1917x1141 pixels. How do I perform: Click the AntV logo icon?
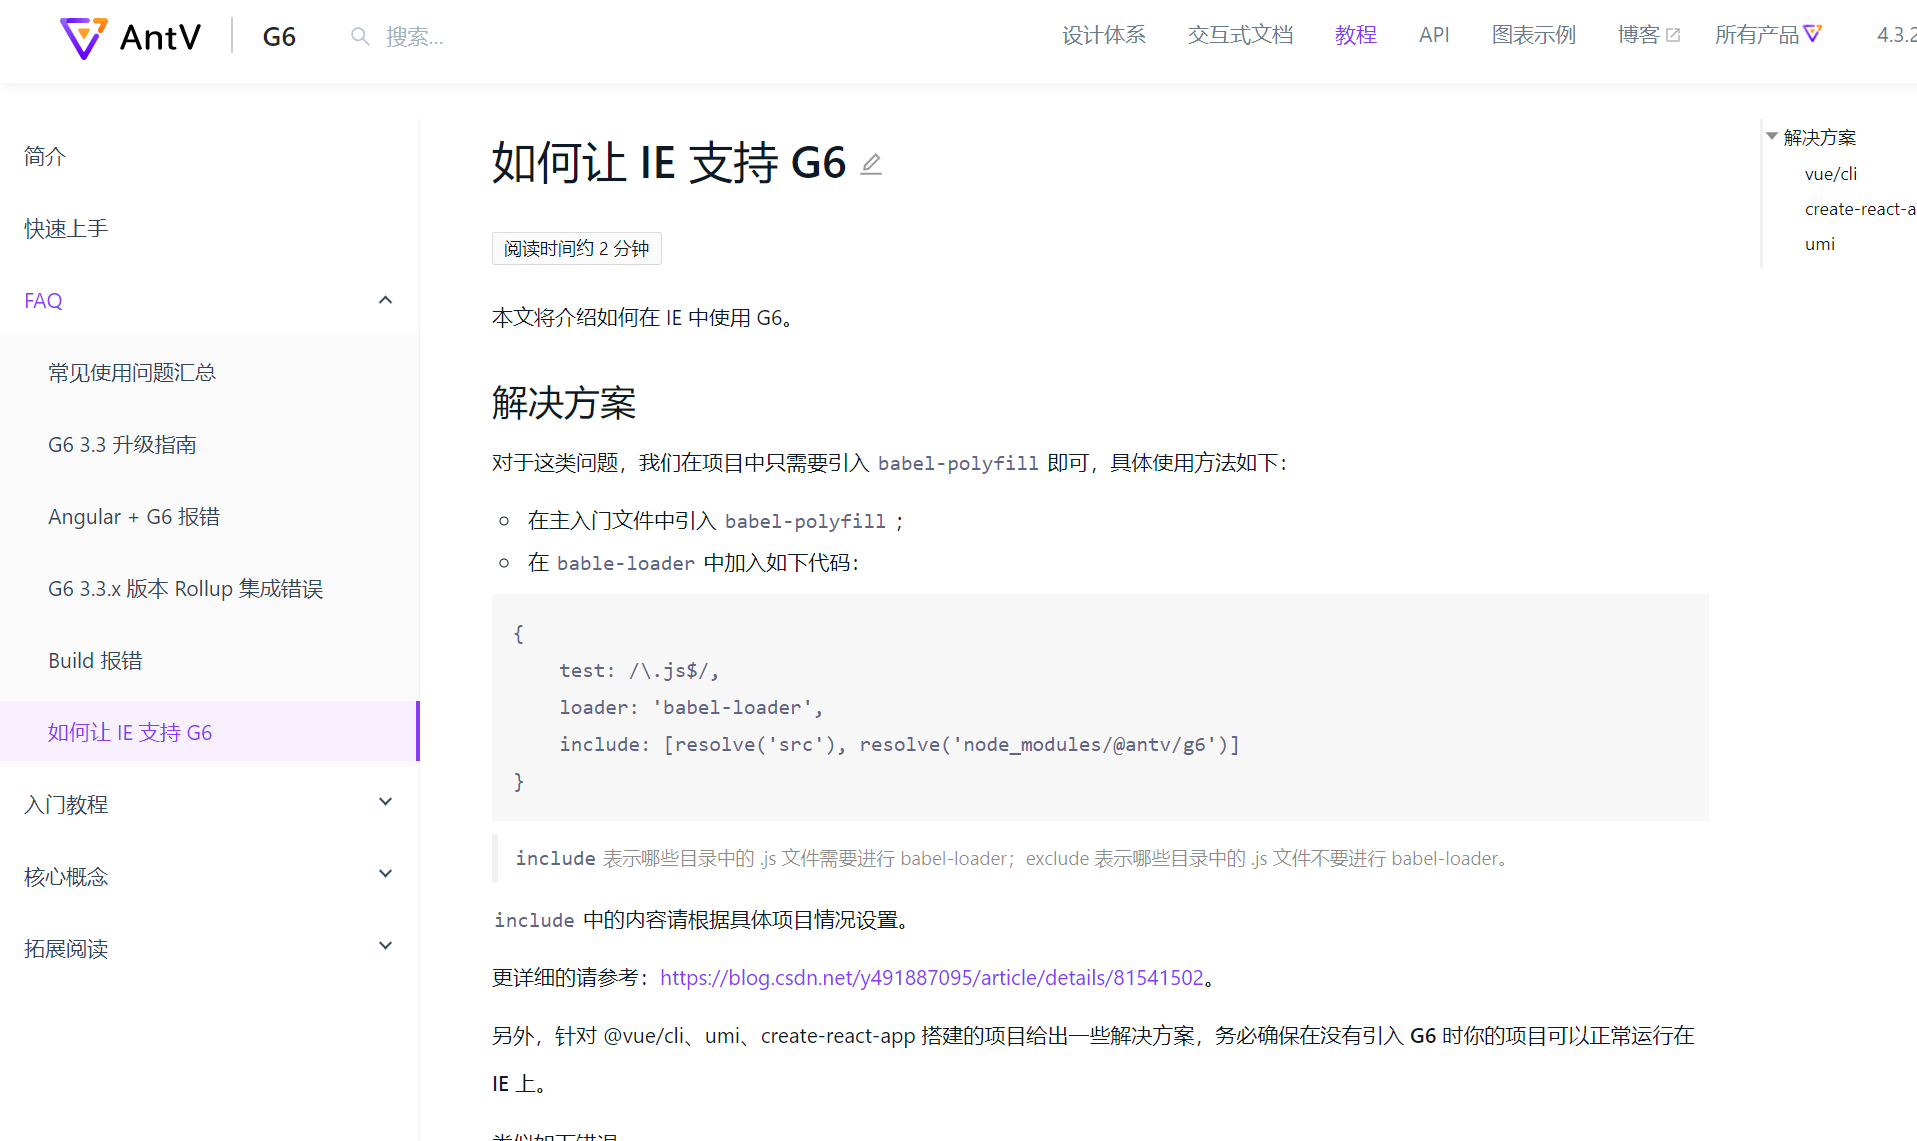83,37
